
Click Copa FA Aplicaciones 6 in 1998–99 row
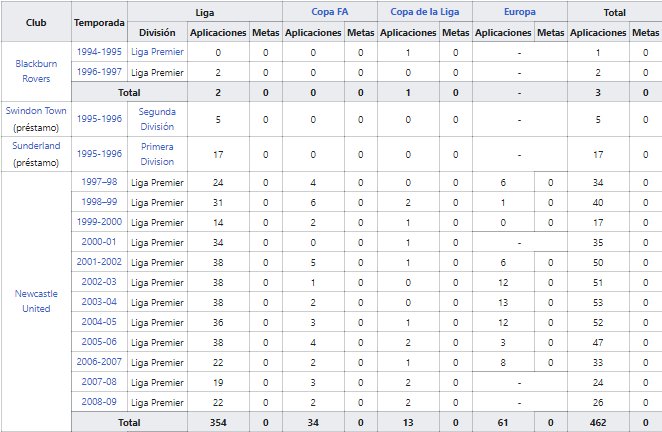(313, 202)
